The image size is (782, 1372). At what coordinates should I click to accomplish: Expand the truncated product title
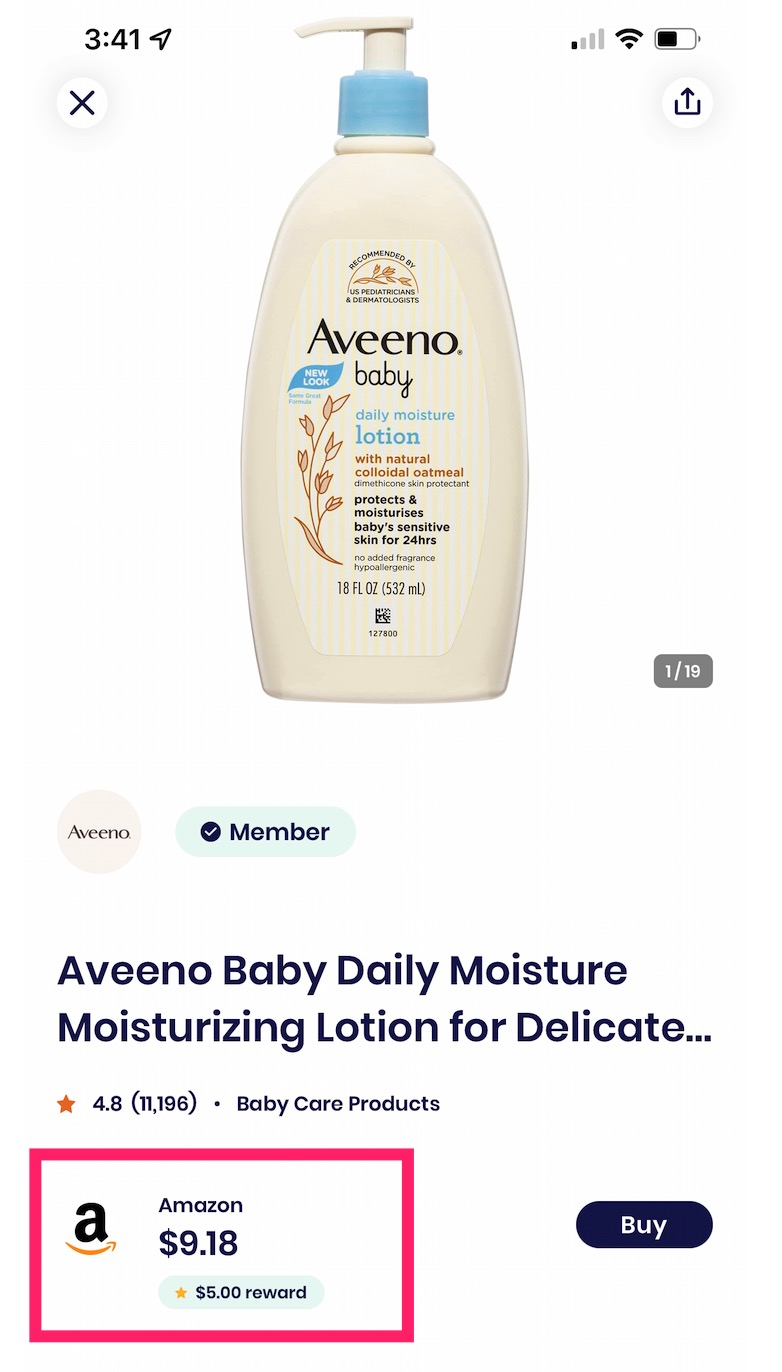pyautogui.click(x=385, y=999)
